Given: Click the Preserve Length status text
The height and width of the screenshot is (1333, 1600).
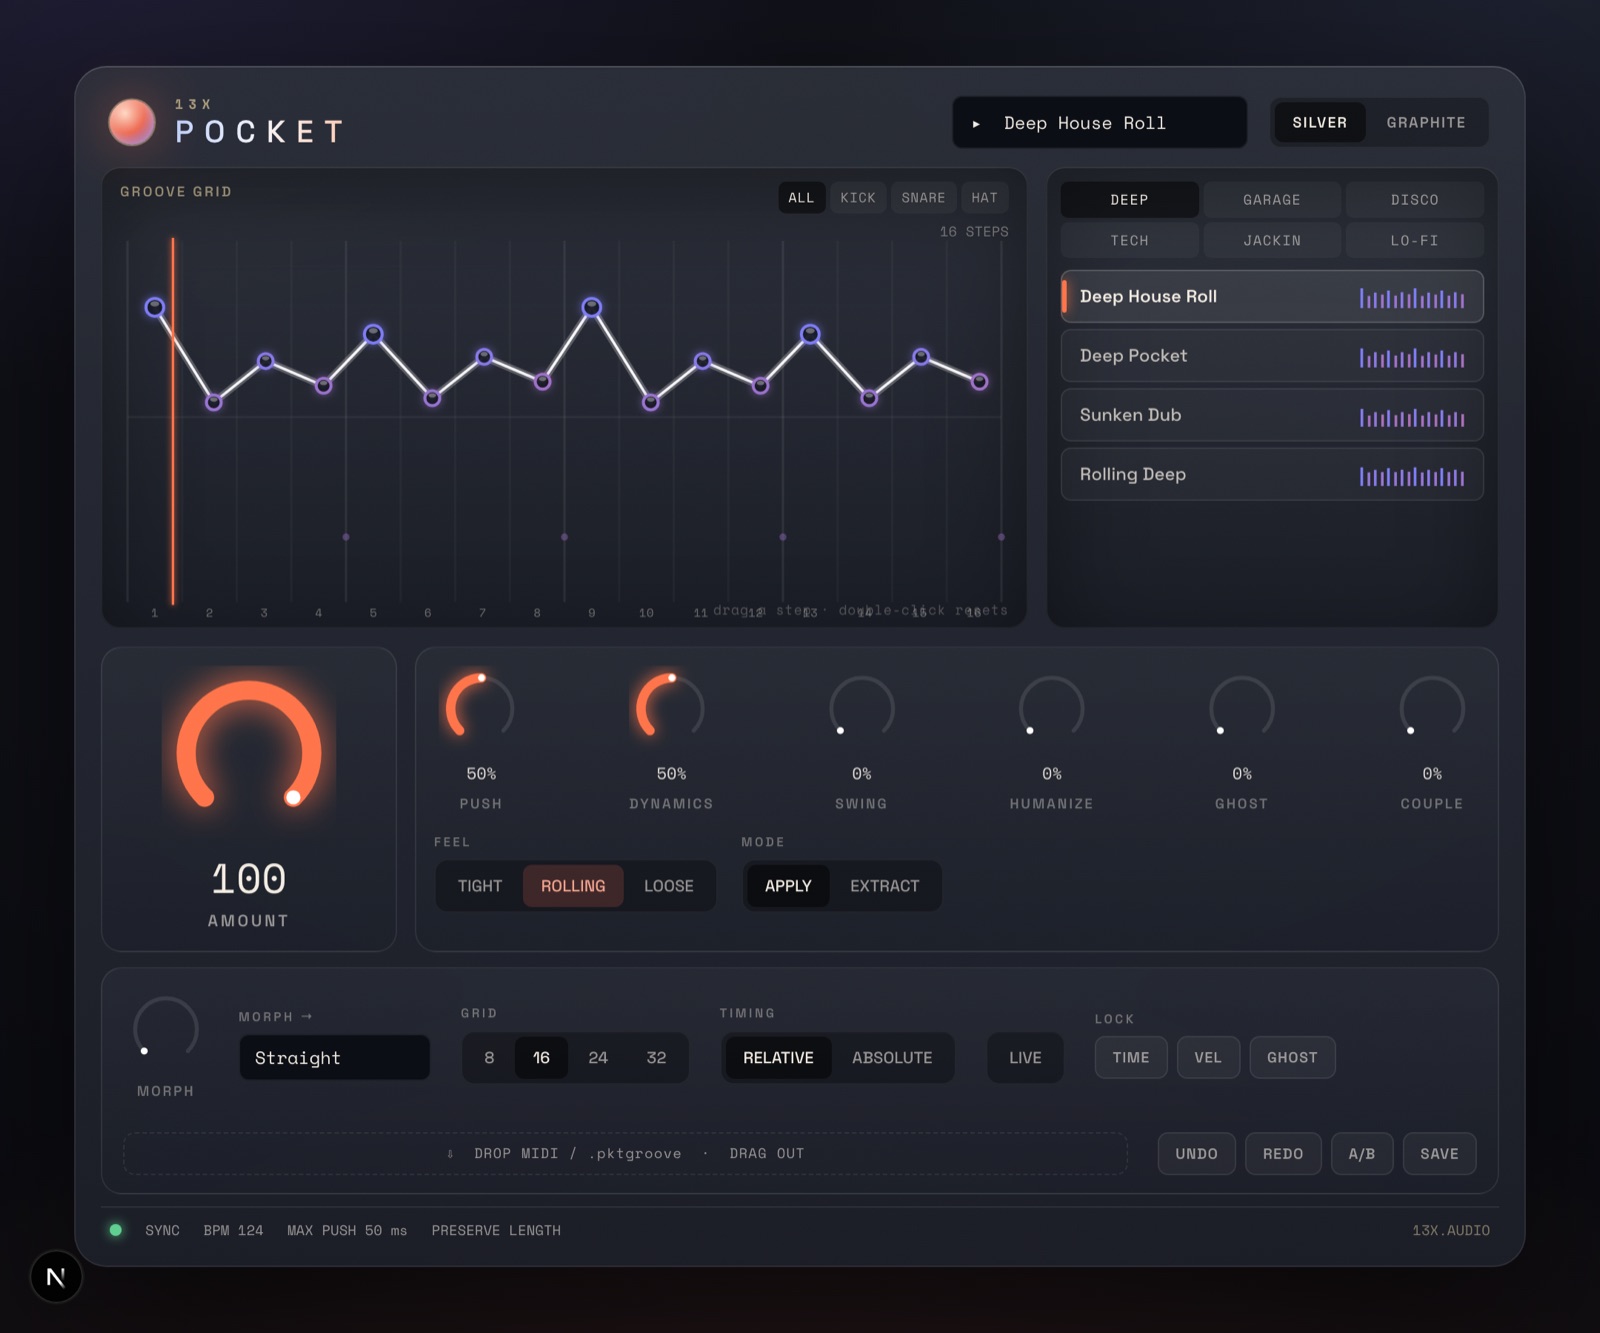Looking at the screenshot, I should coord(496,1231).
